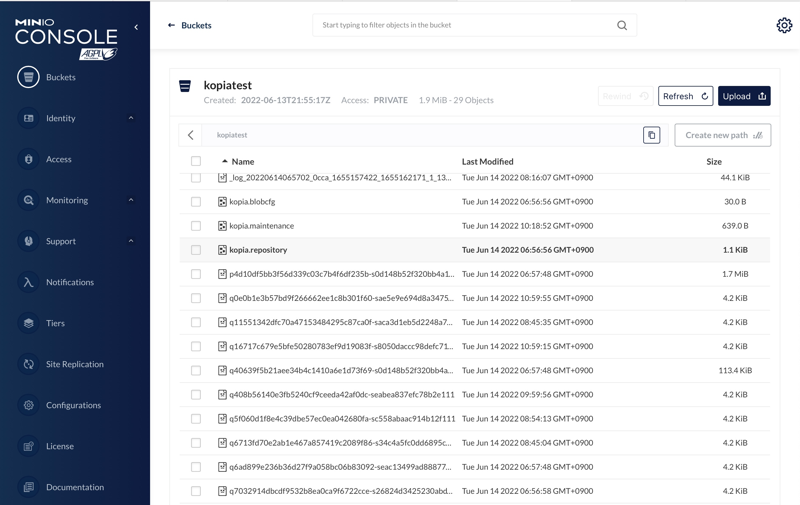This screenshot has width=800, height=505.
Task: Click the Rewind button
Action: 625,96
